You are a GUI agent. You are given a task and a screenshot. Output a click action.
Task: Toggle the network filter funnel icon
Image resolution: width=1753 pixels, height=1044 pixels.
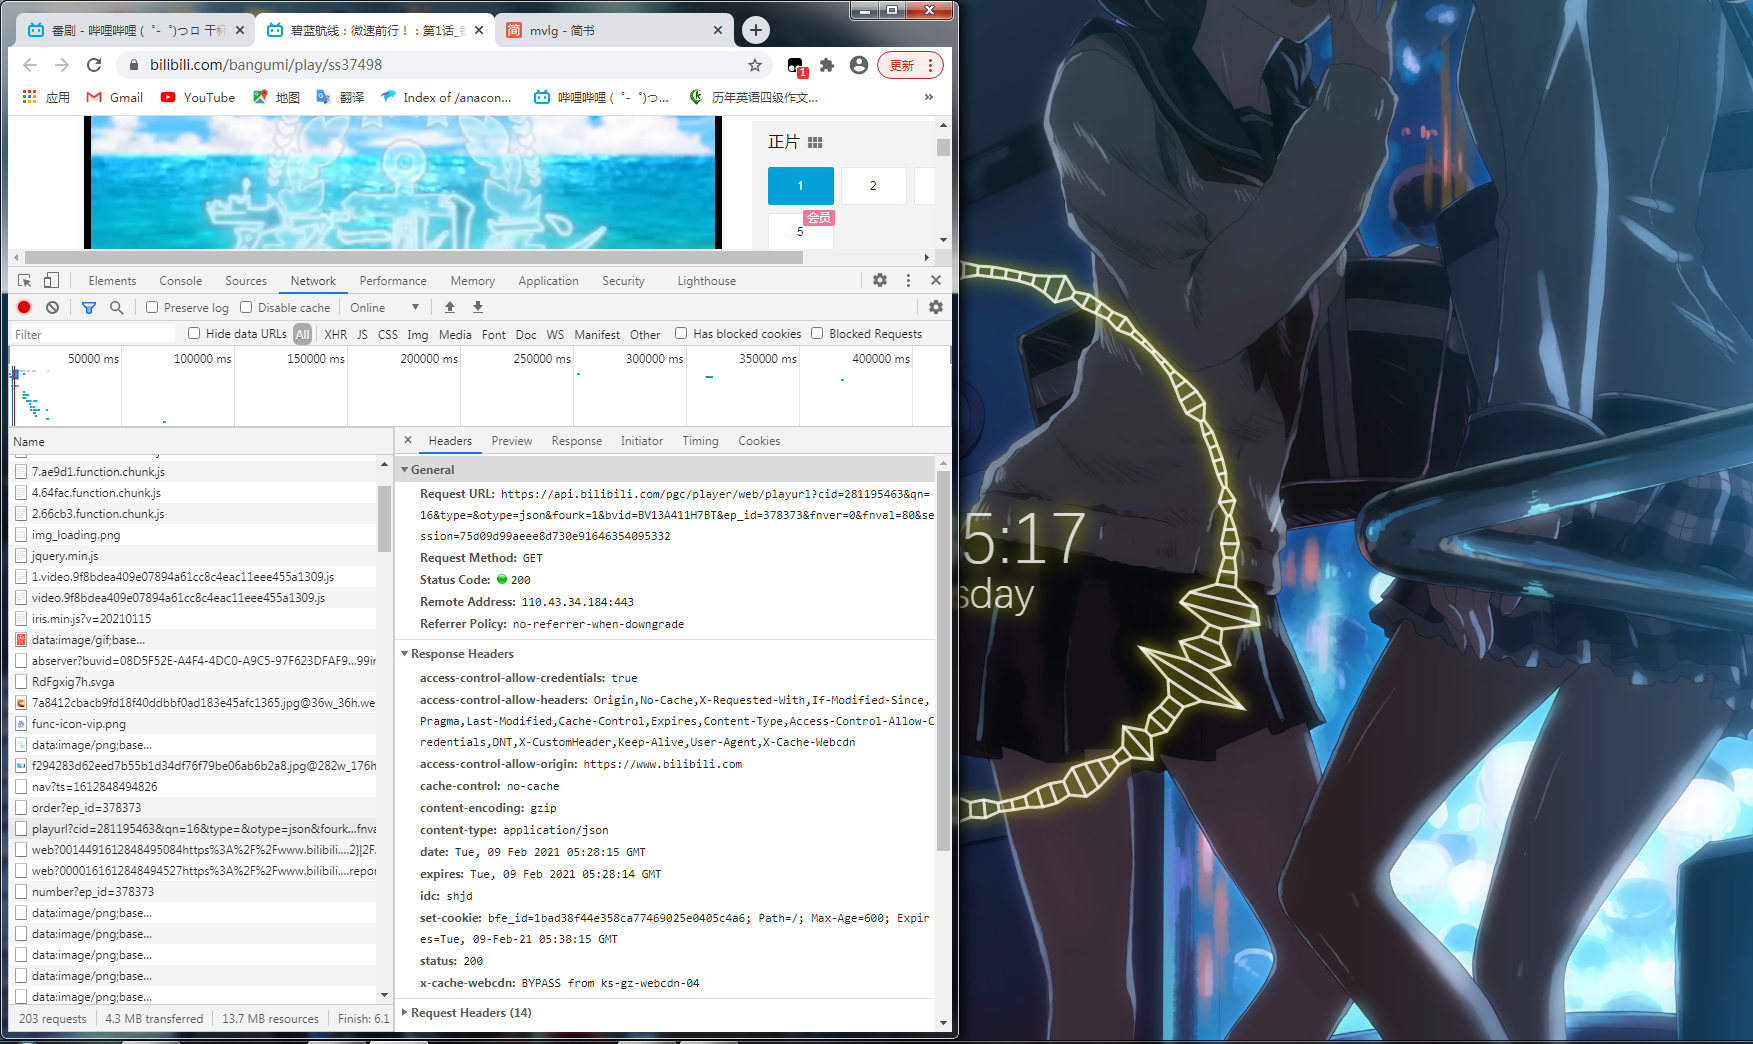89,308
